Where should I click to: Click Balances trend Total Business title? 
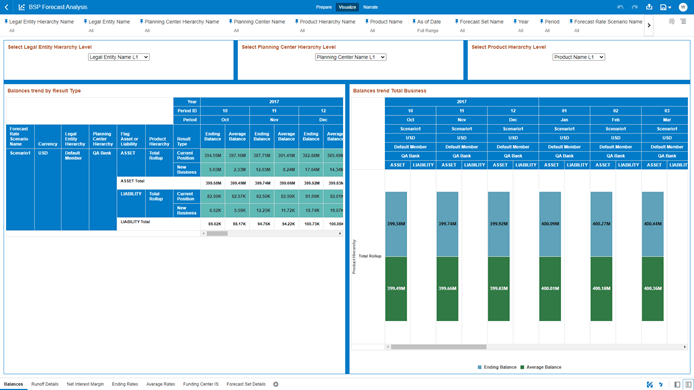[389, 91]
